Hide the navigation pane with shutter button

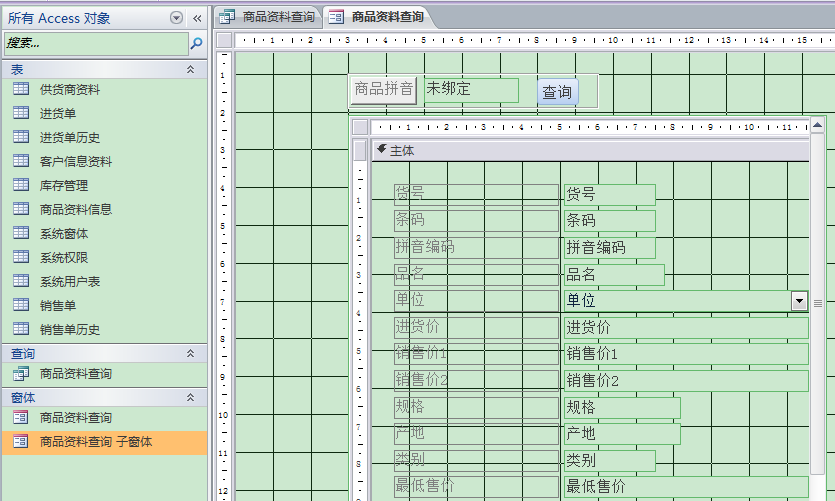coord(197,18)
